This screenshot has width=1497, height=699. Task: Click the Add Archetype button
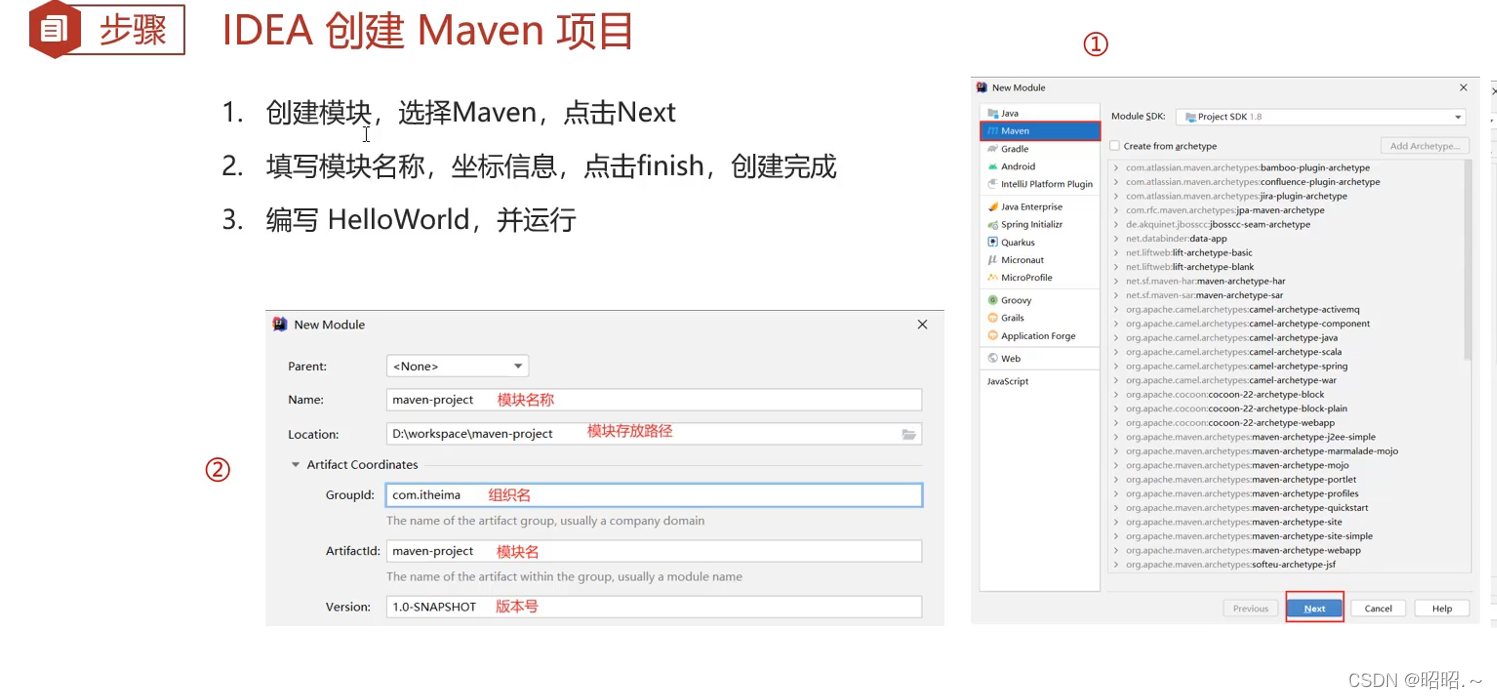coord(1424,146)
